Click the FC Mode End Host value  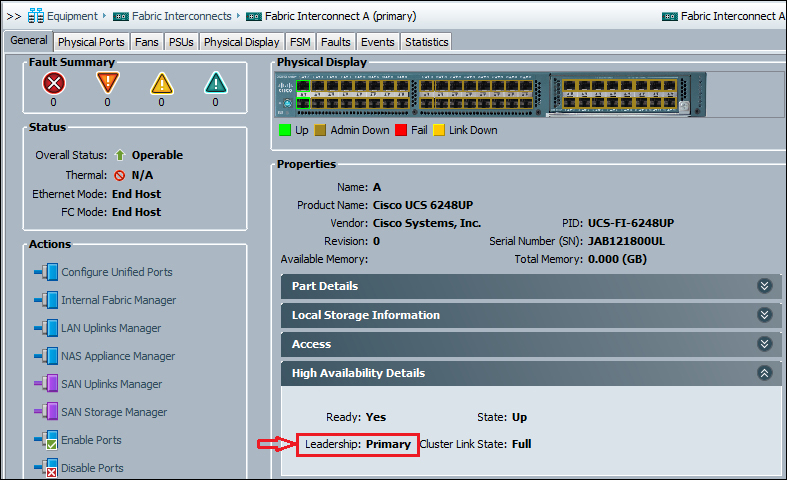tap(137, 212)
